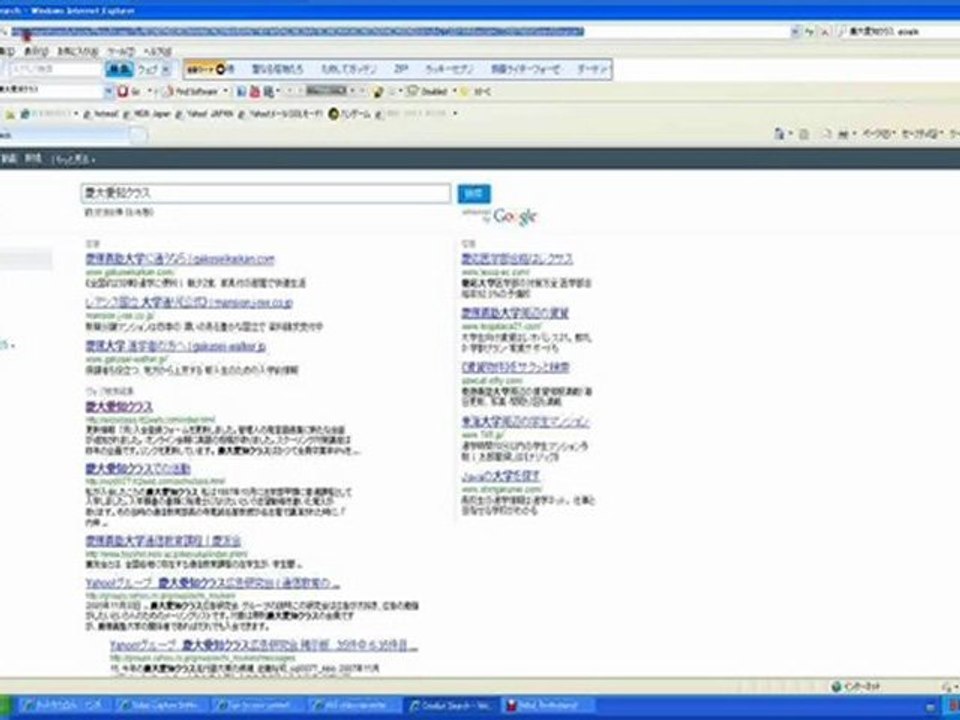Open the Yahoo!メール favorite link
This screenshot has height=720, width=960.
(x=281, y=114)
